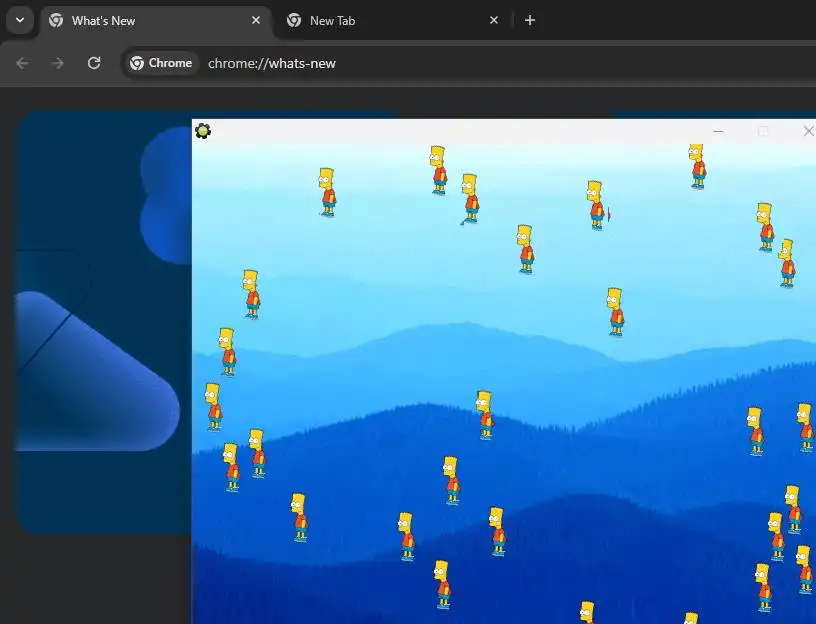Switch to the What's New tab
The width and height of the screenshot is (816, 624).
pyautogui.click(x=156, y=21)
